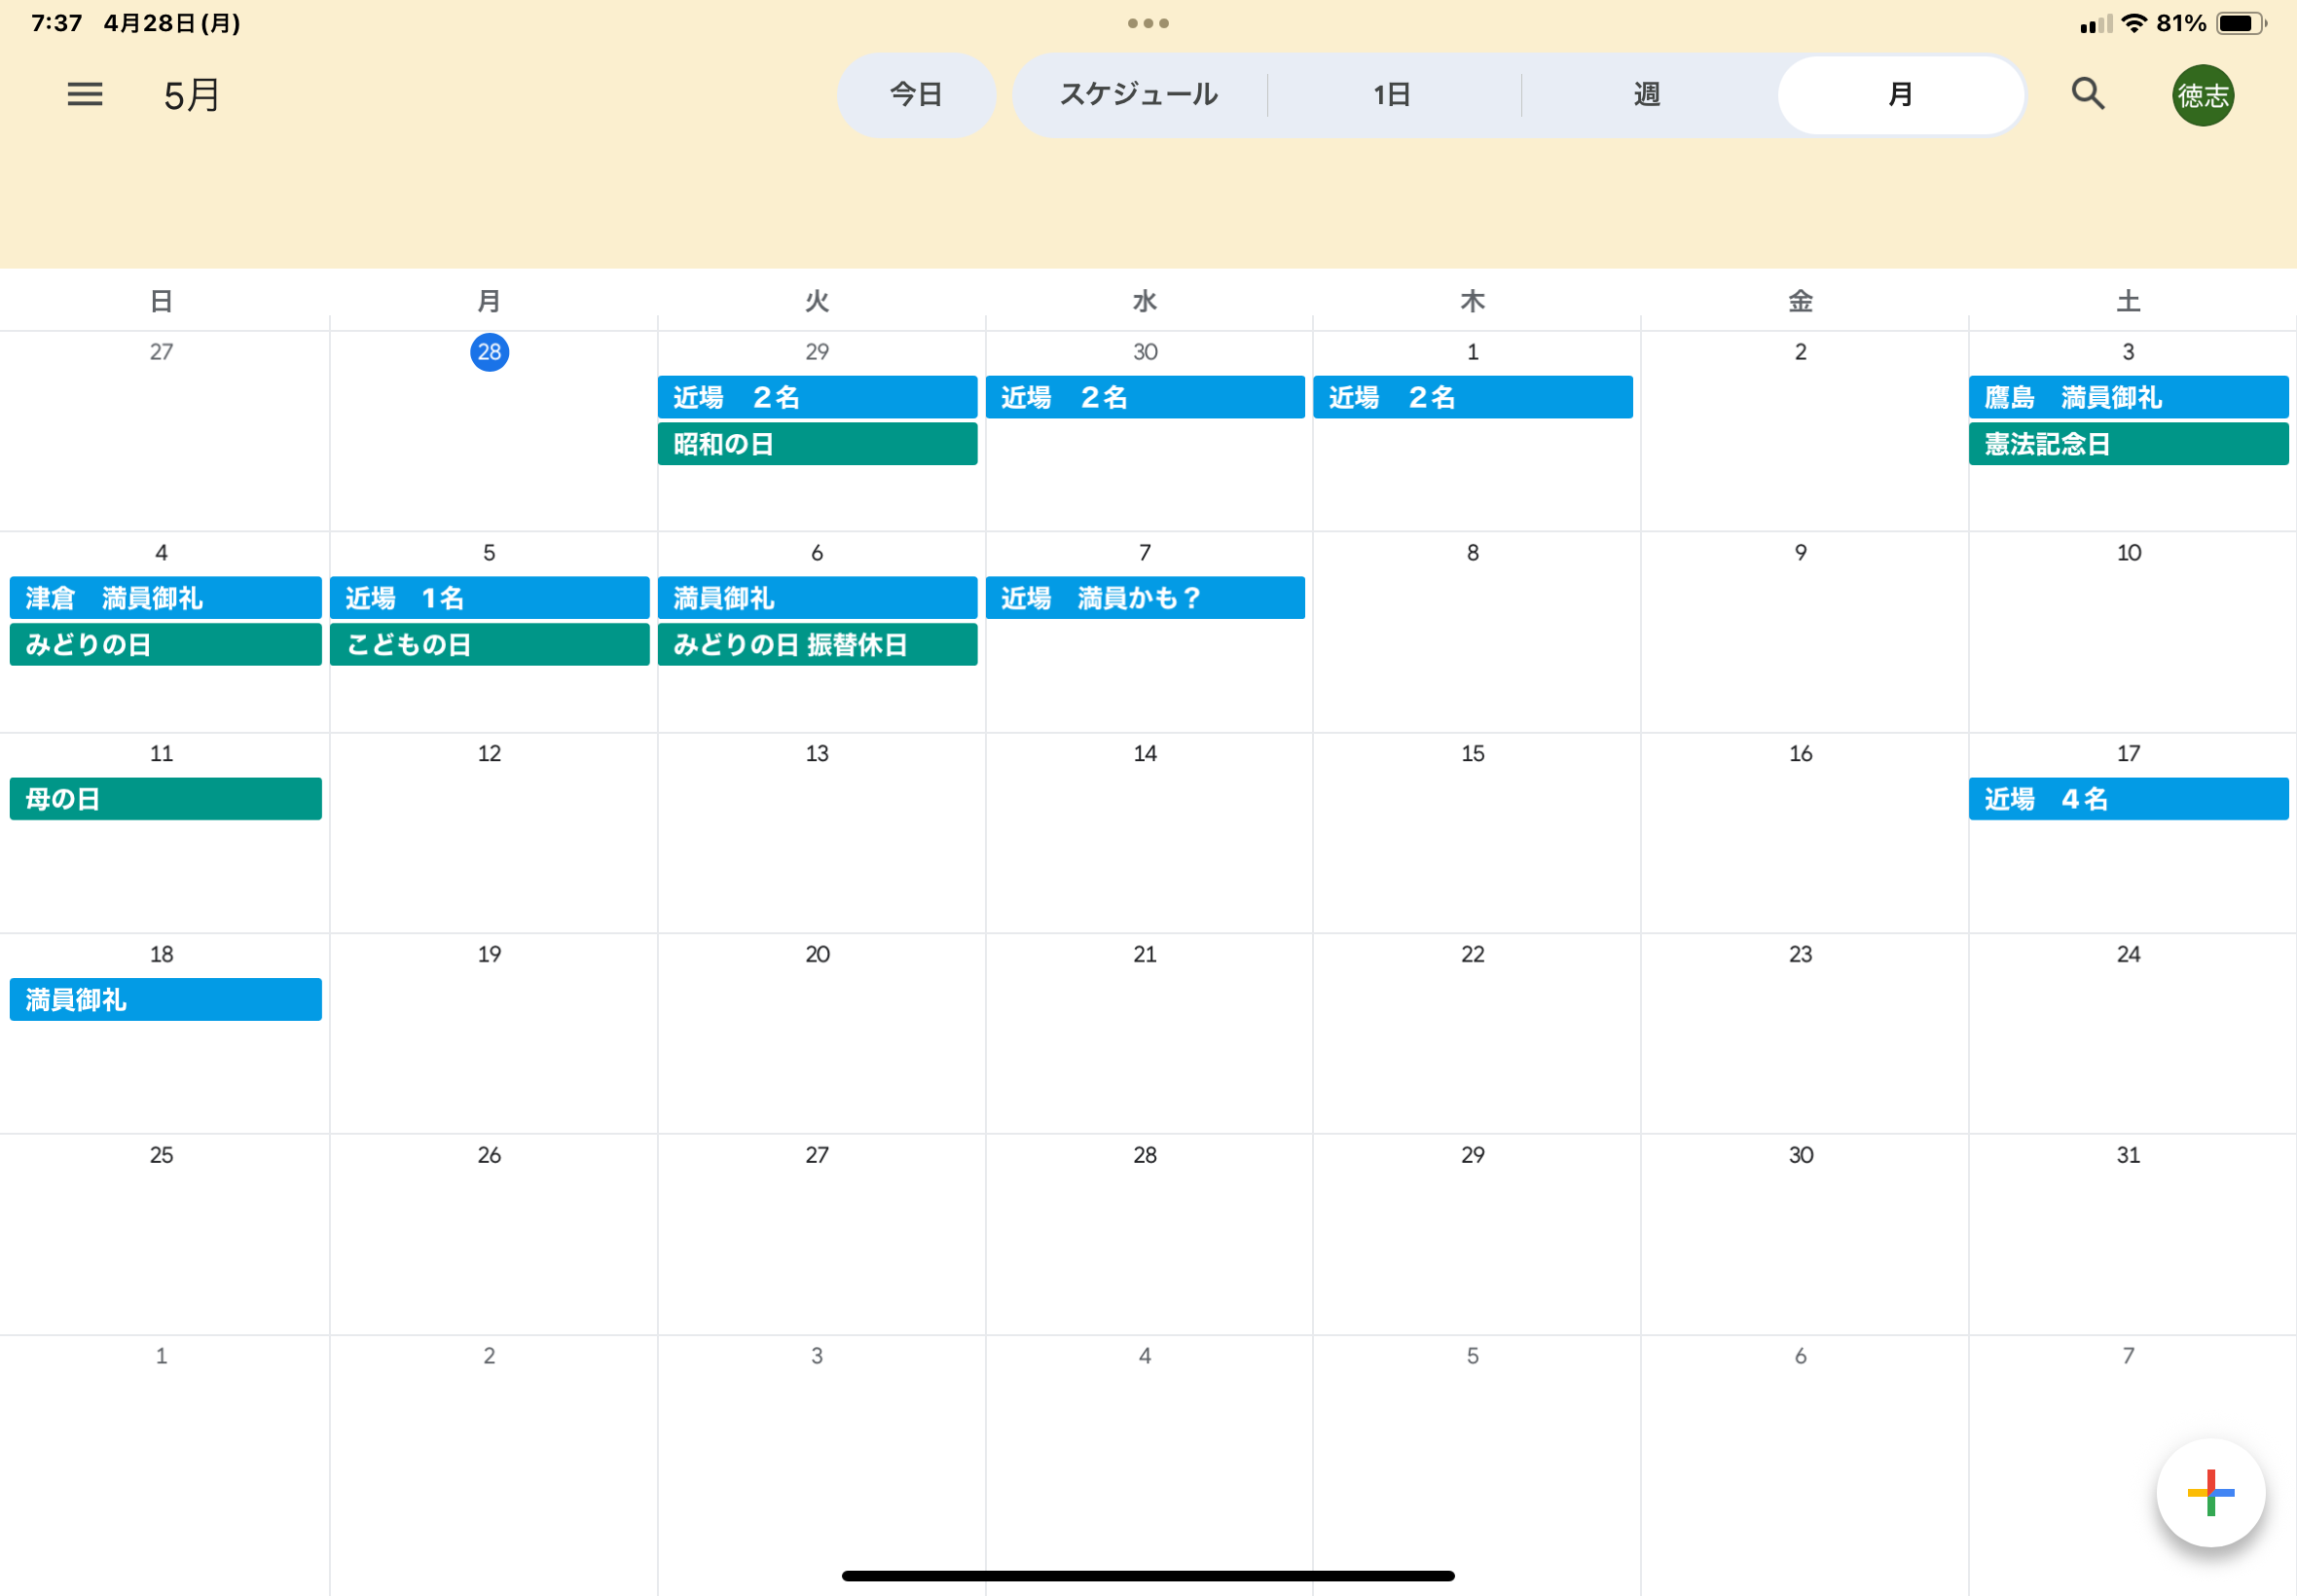This screenshot has width=2297, height=1596.
Task: Open 近場 4名 event on May 17
Action: point(2128,799)
